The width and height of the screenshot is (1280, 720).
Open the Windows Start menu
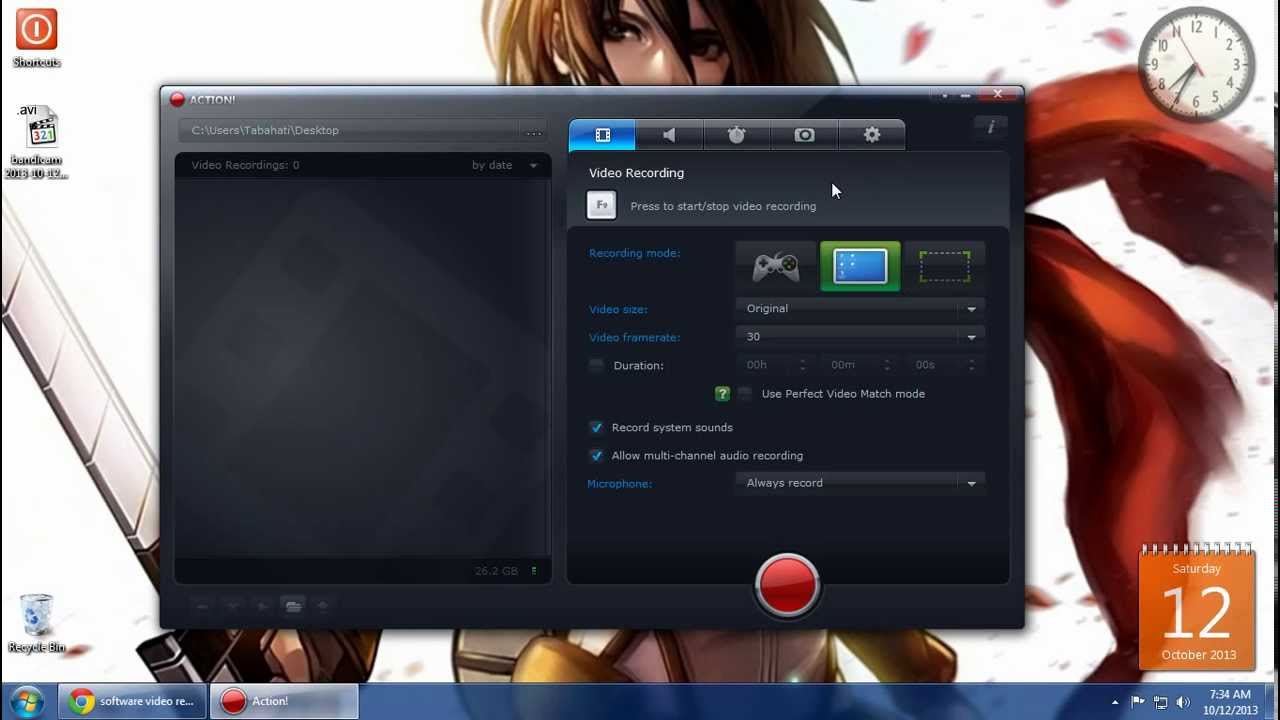click(27, 701)
